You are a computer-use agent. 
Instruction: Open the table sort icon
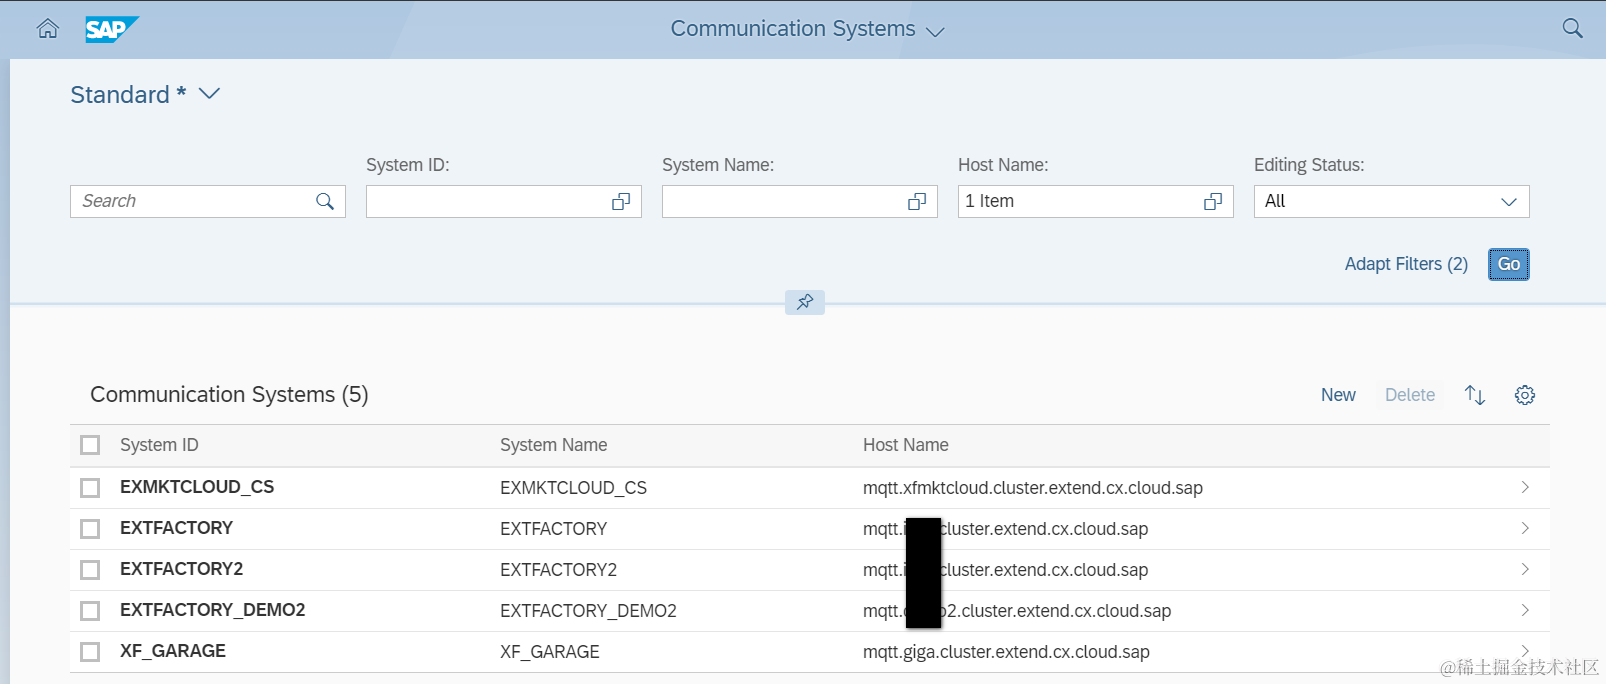point(1475,395)
